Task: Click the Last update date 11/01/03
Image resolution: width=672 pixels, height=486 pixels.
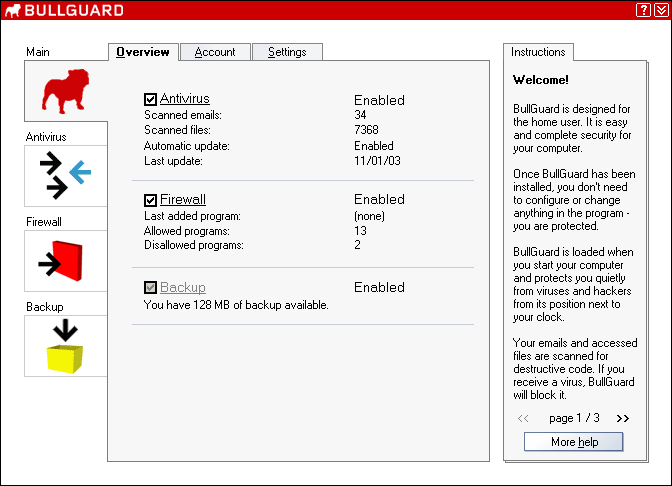Action: pos(377,161)
